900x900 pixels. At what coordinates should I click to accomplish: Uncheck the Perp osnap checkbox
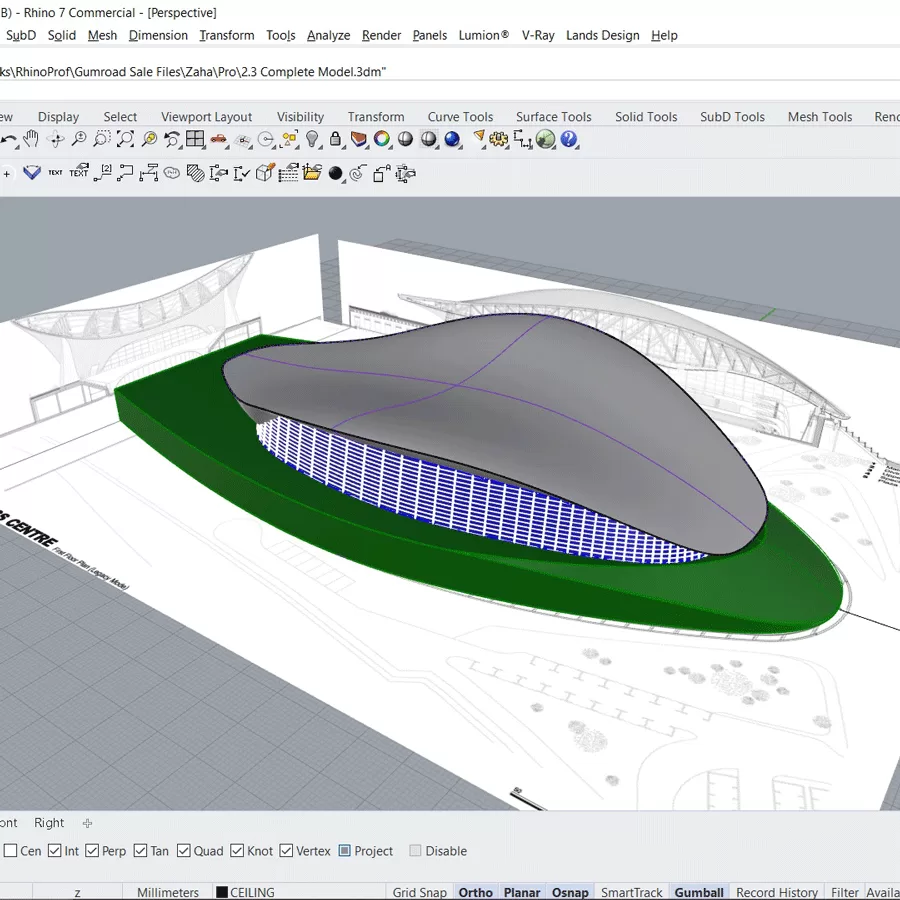coord(92,850)
